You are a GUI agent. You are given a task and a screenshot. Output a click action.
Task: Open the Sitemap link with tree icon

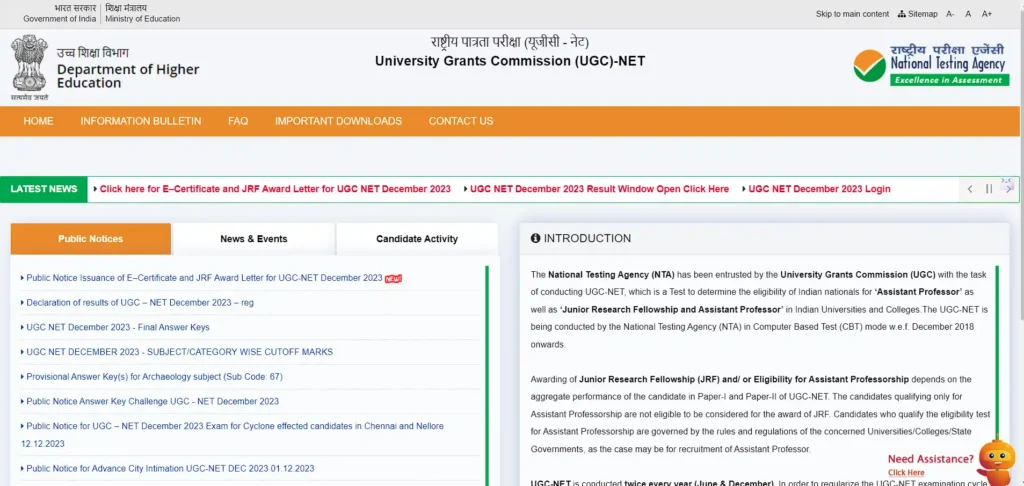pos(918,14)
